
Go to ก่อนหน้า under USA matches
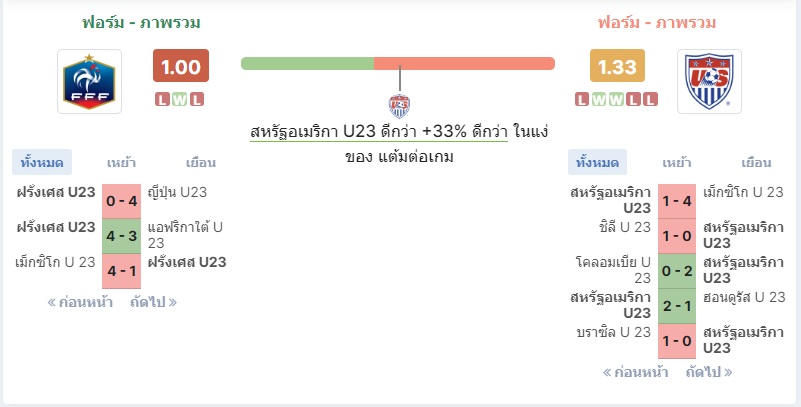635,372
